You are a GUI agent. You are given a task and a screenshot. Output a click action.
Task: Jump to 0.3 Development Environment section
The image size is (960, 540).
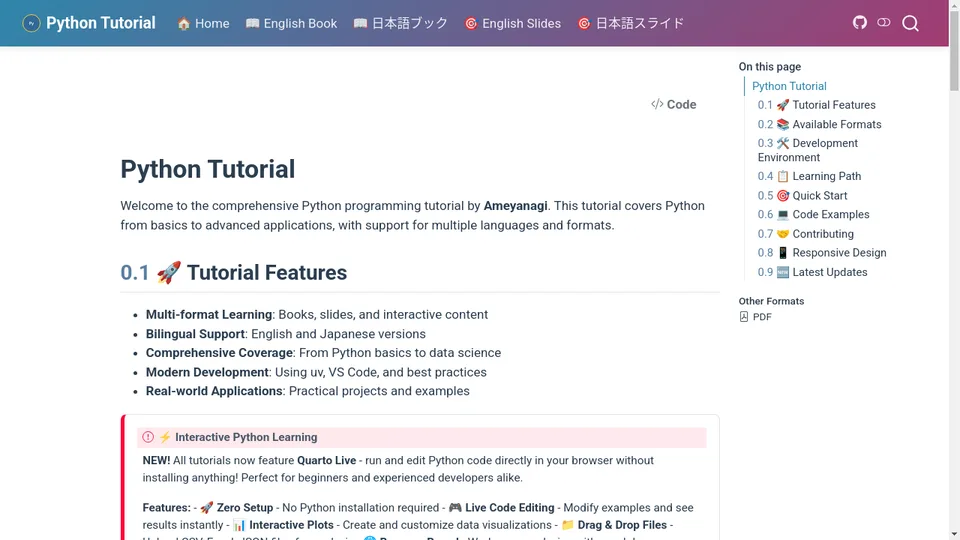point(808,150)
